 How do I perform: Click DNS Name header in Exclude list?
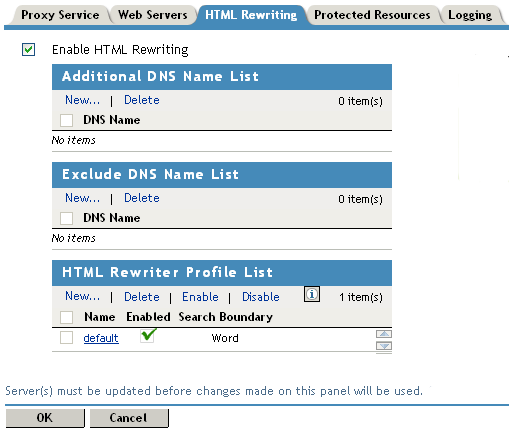coord(112,218)
